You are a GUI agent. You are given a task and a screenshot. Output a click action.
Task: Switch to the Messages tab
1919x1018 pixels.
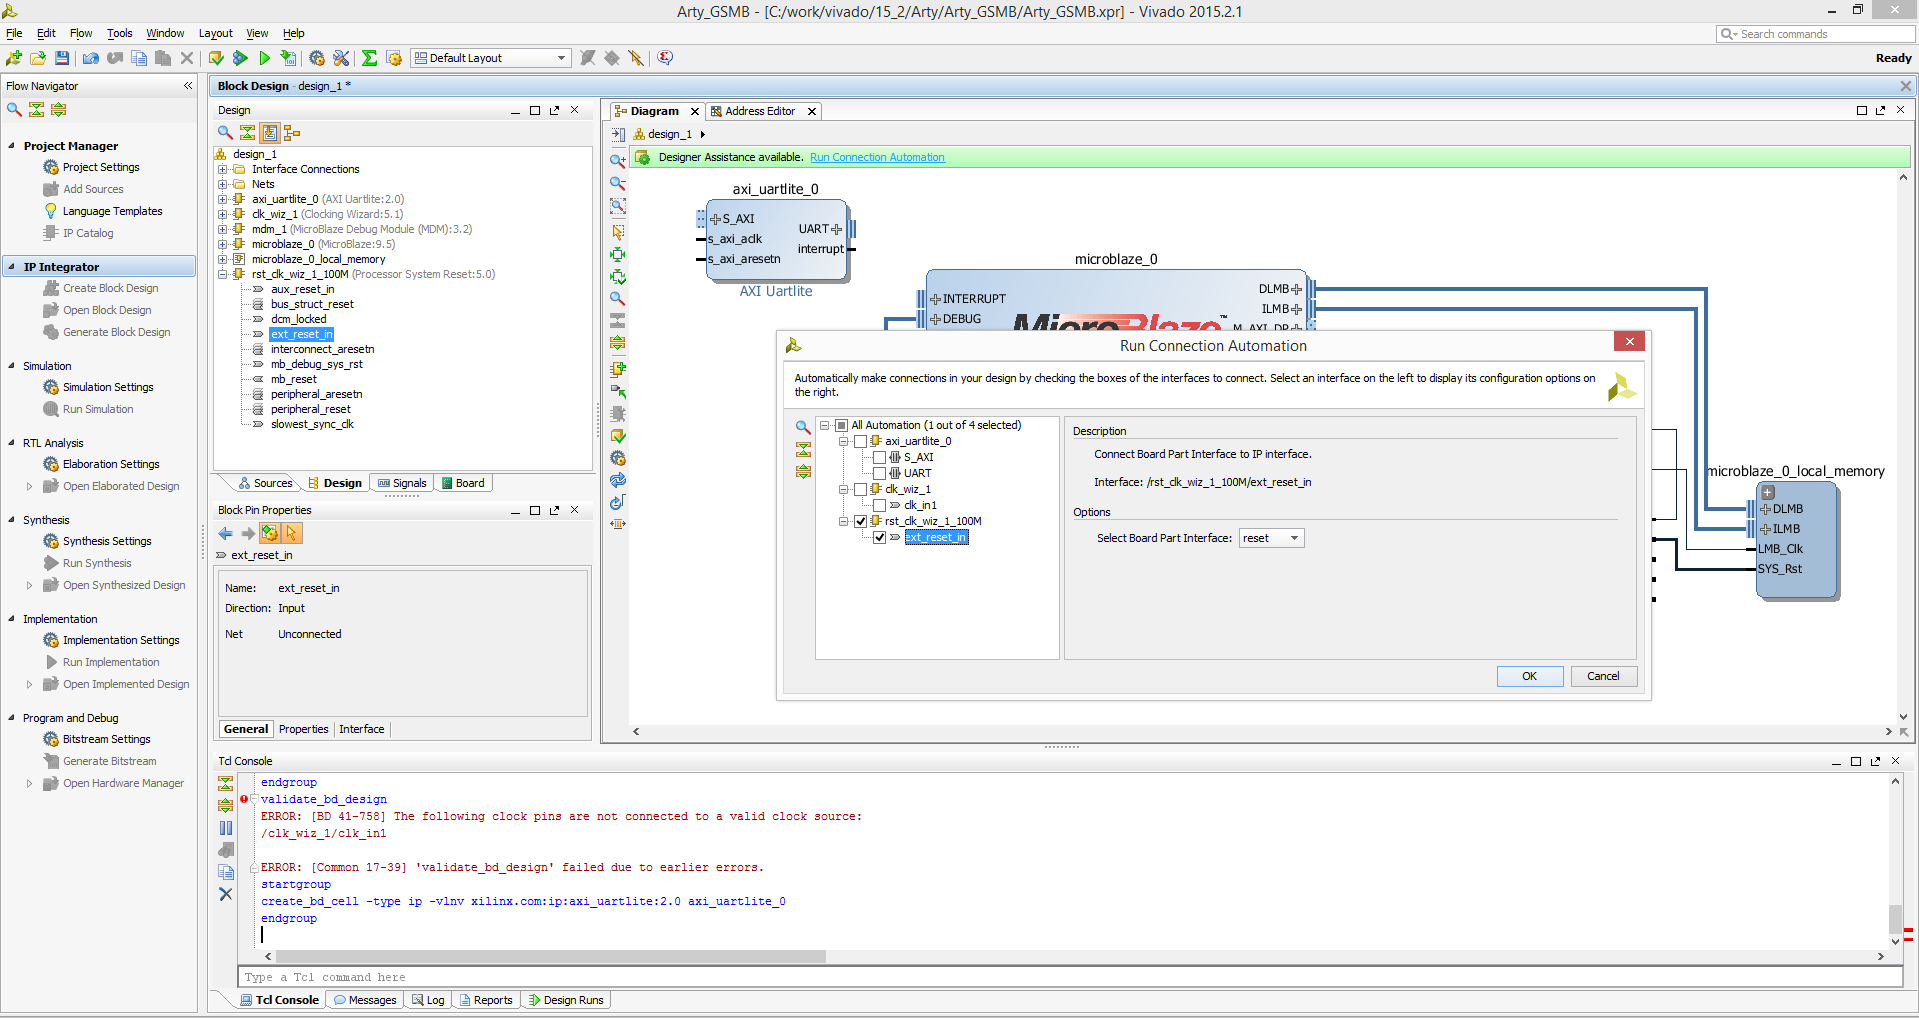(x=366, y=1000)
